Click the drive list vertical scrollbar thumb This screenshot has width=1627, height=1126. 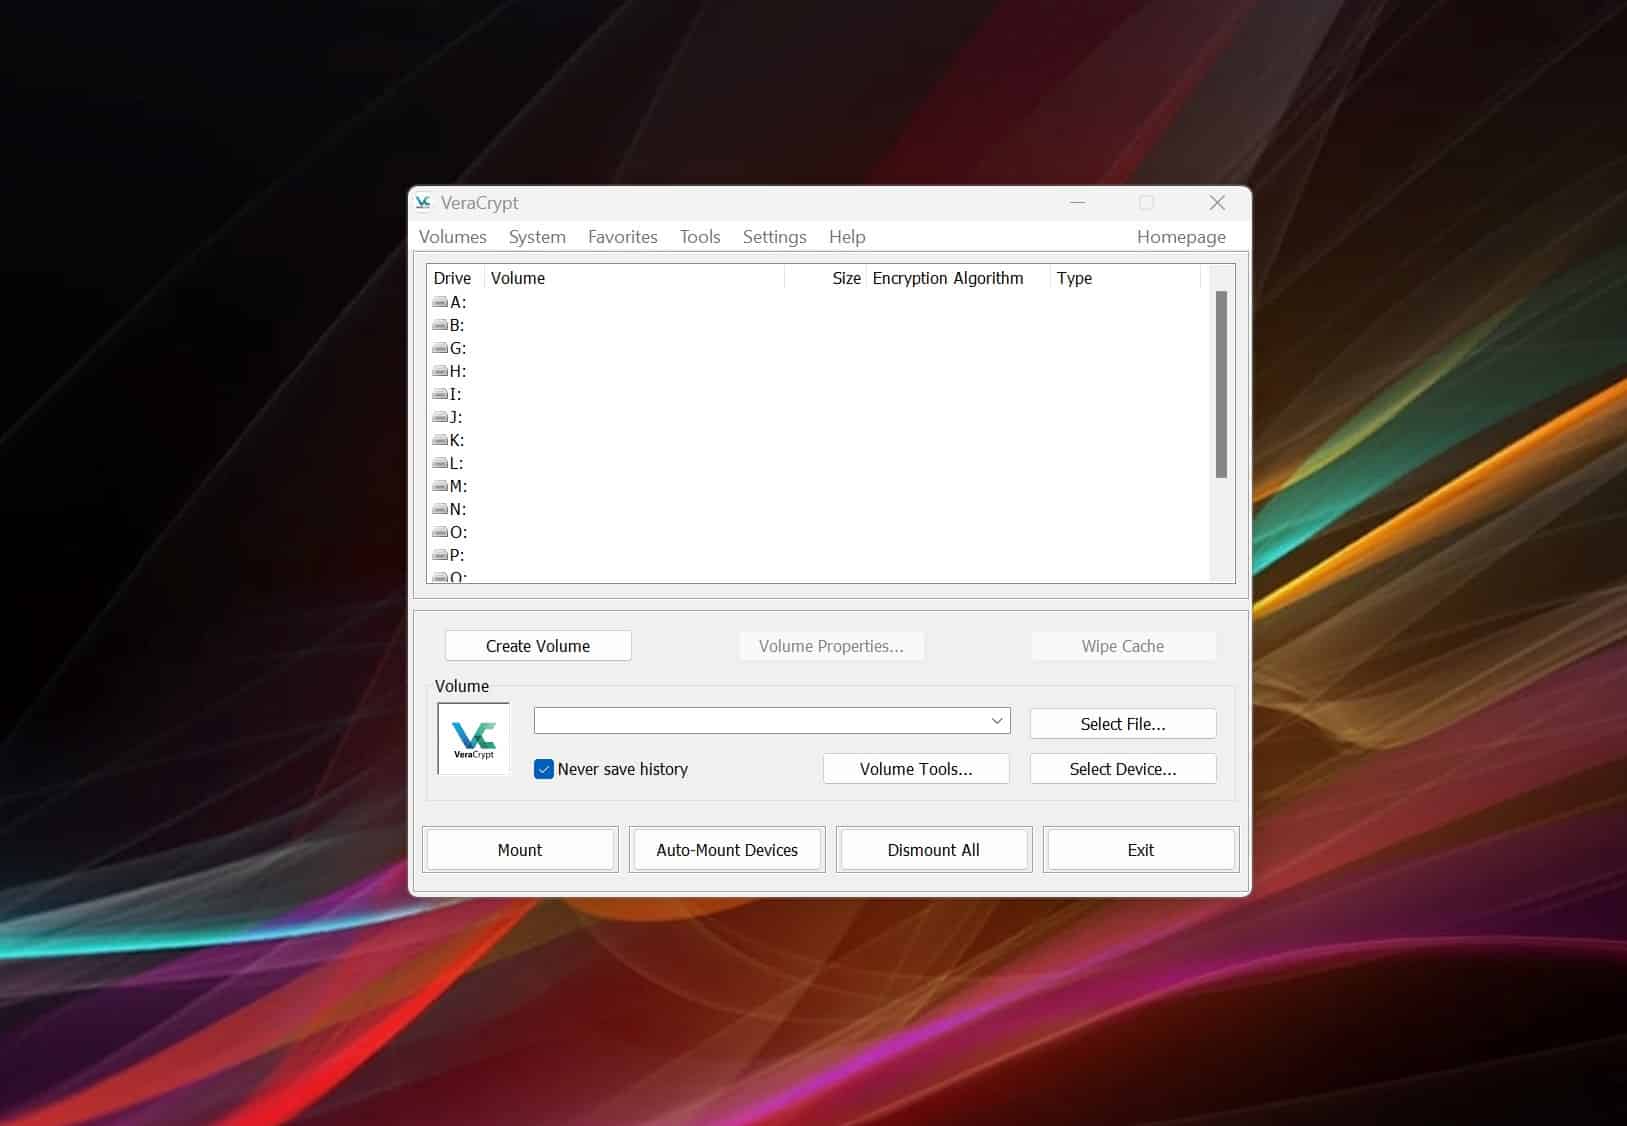(x=1221, y=385)
